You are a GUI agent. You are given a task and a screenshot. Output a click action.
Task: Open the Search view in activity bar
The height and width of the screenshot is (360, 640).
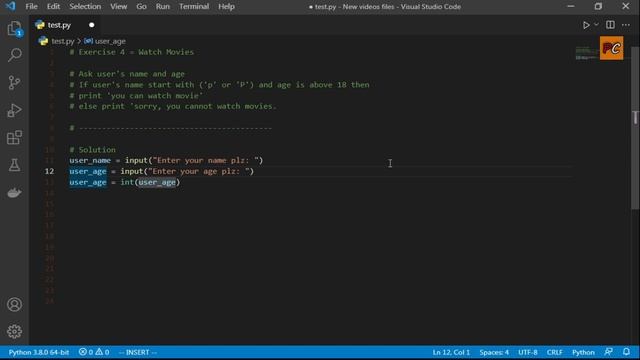15,55
